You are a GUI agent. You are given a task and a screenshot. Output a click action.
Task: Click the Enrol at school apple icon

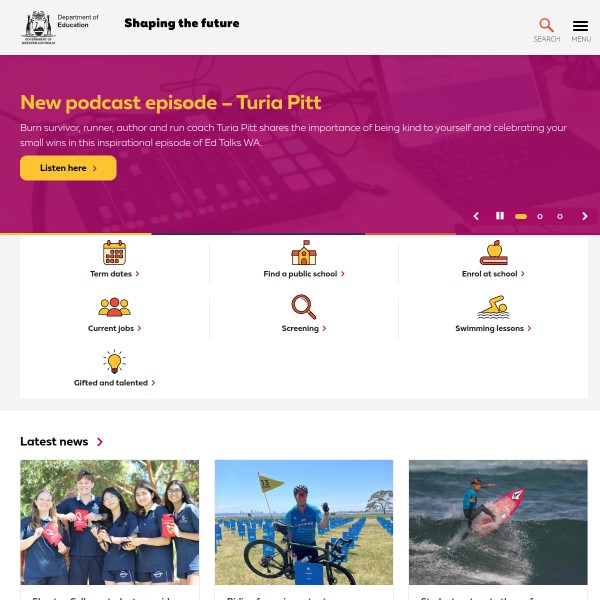click(493, 253)
